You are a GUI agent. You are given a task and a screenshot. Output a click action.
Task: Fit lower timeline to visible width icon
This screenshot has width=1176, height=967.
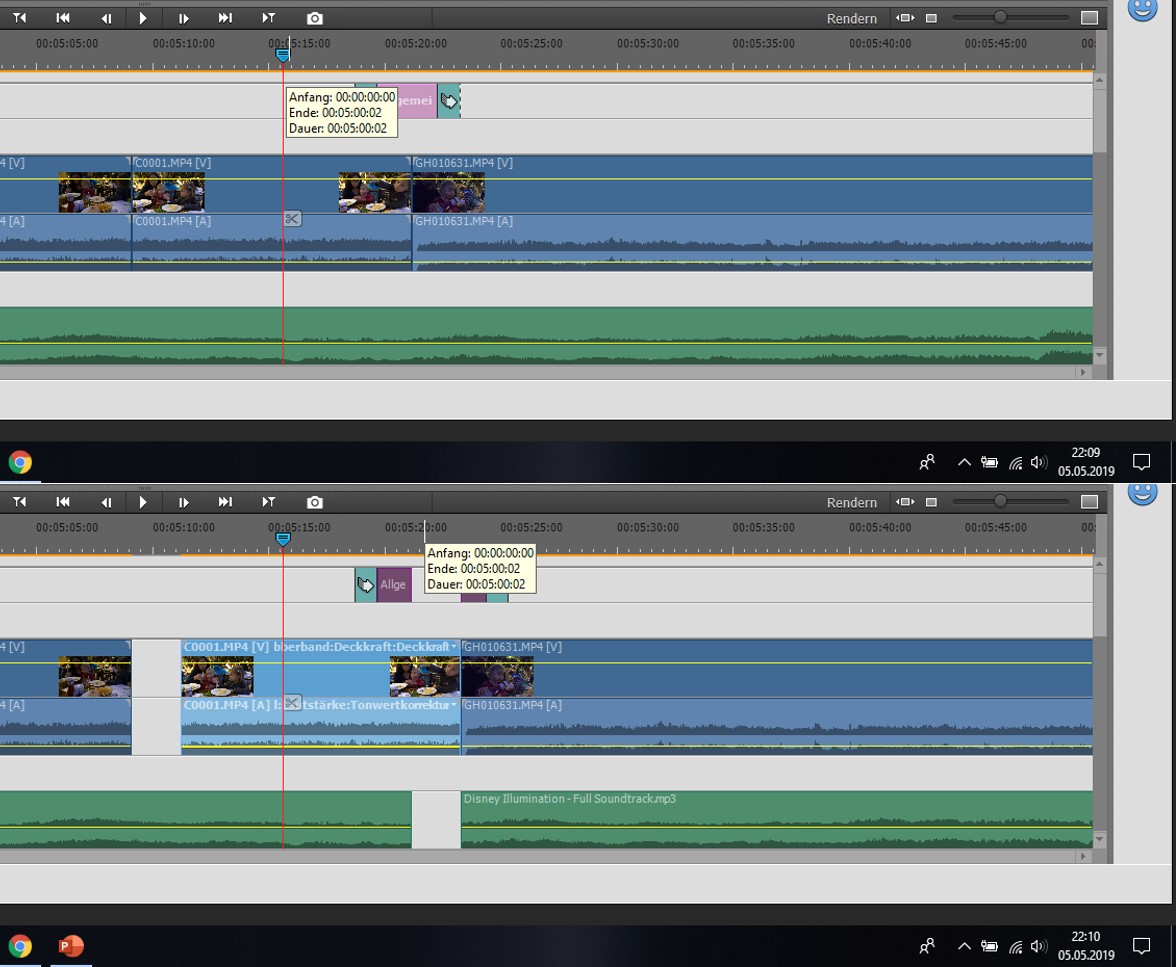point(905,502)
